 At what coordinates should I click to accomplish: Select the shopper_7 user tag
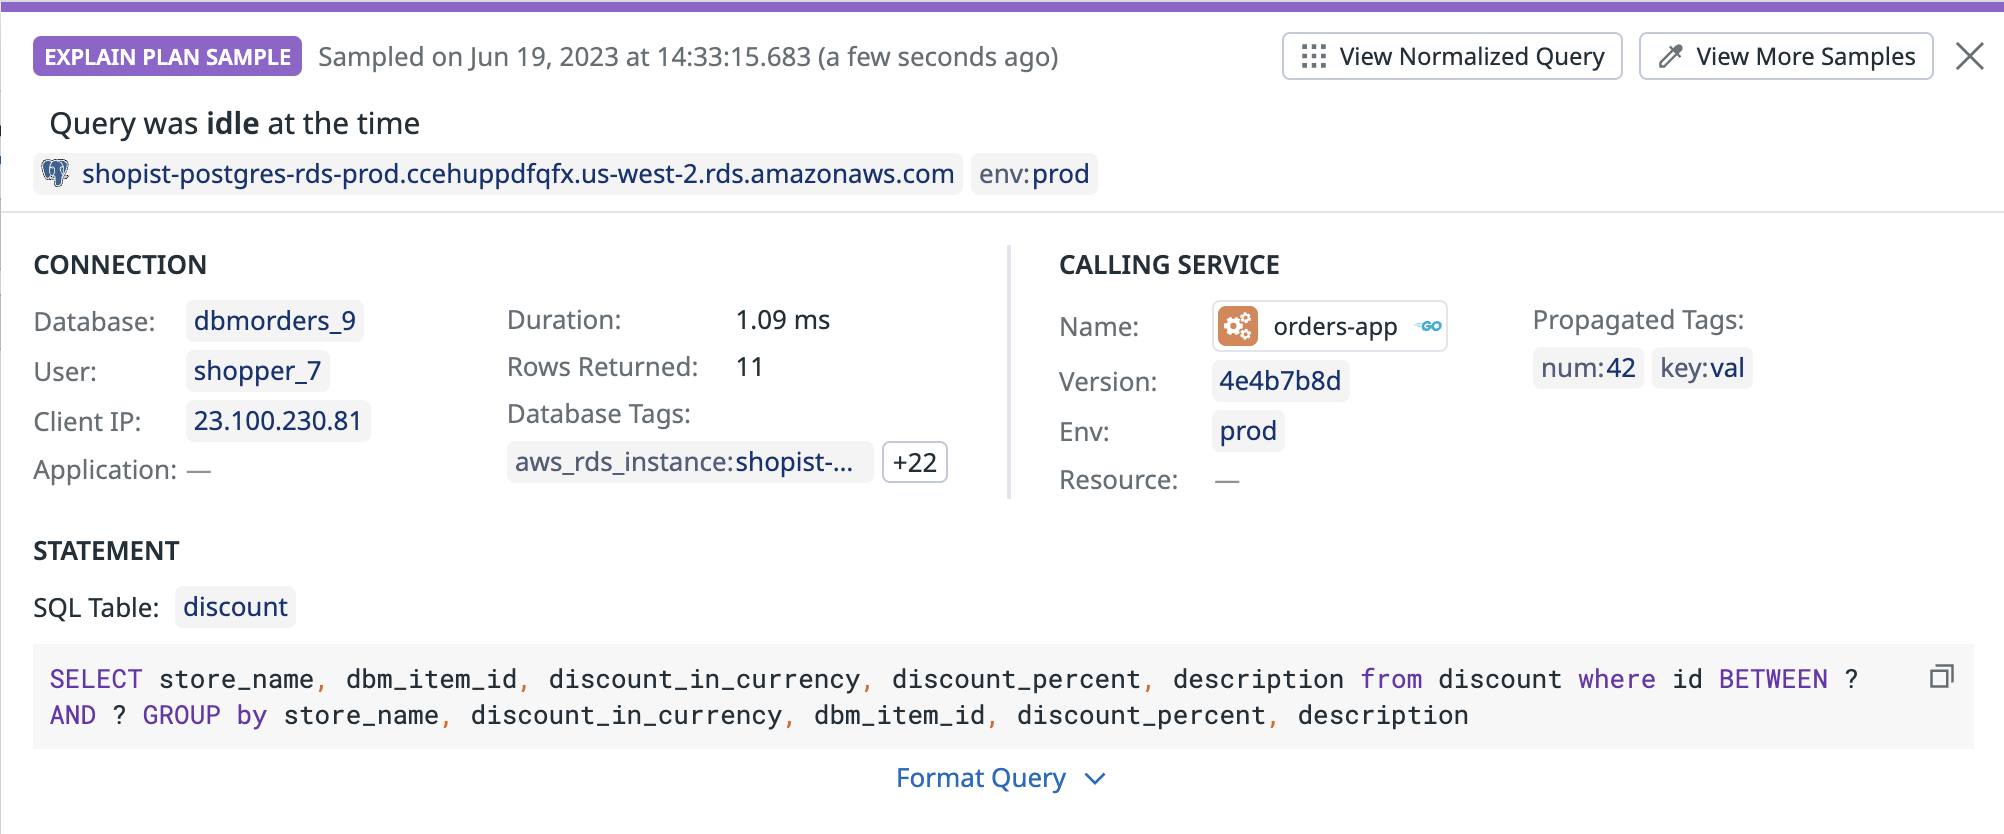point(257,371)
